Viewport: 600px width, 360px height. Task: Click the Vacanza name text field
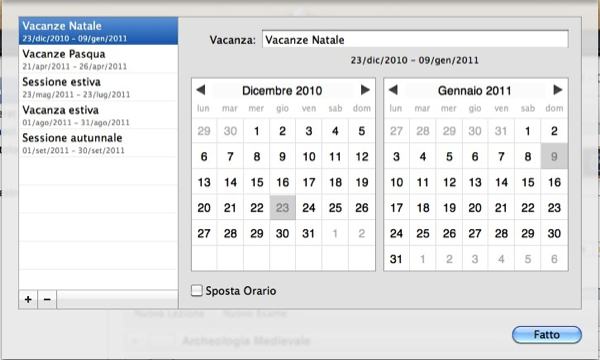pos(415,39)
